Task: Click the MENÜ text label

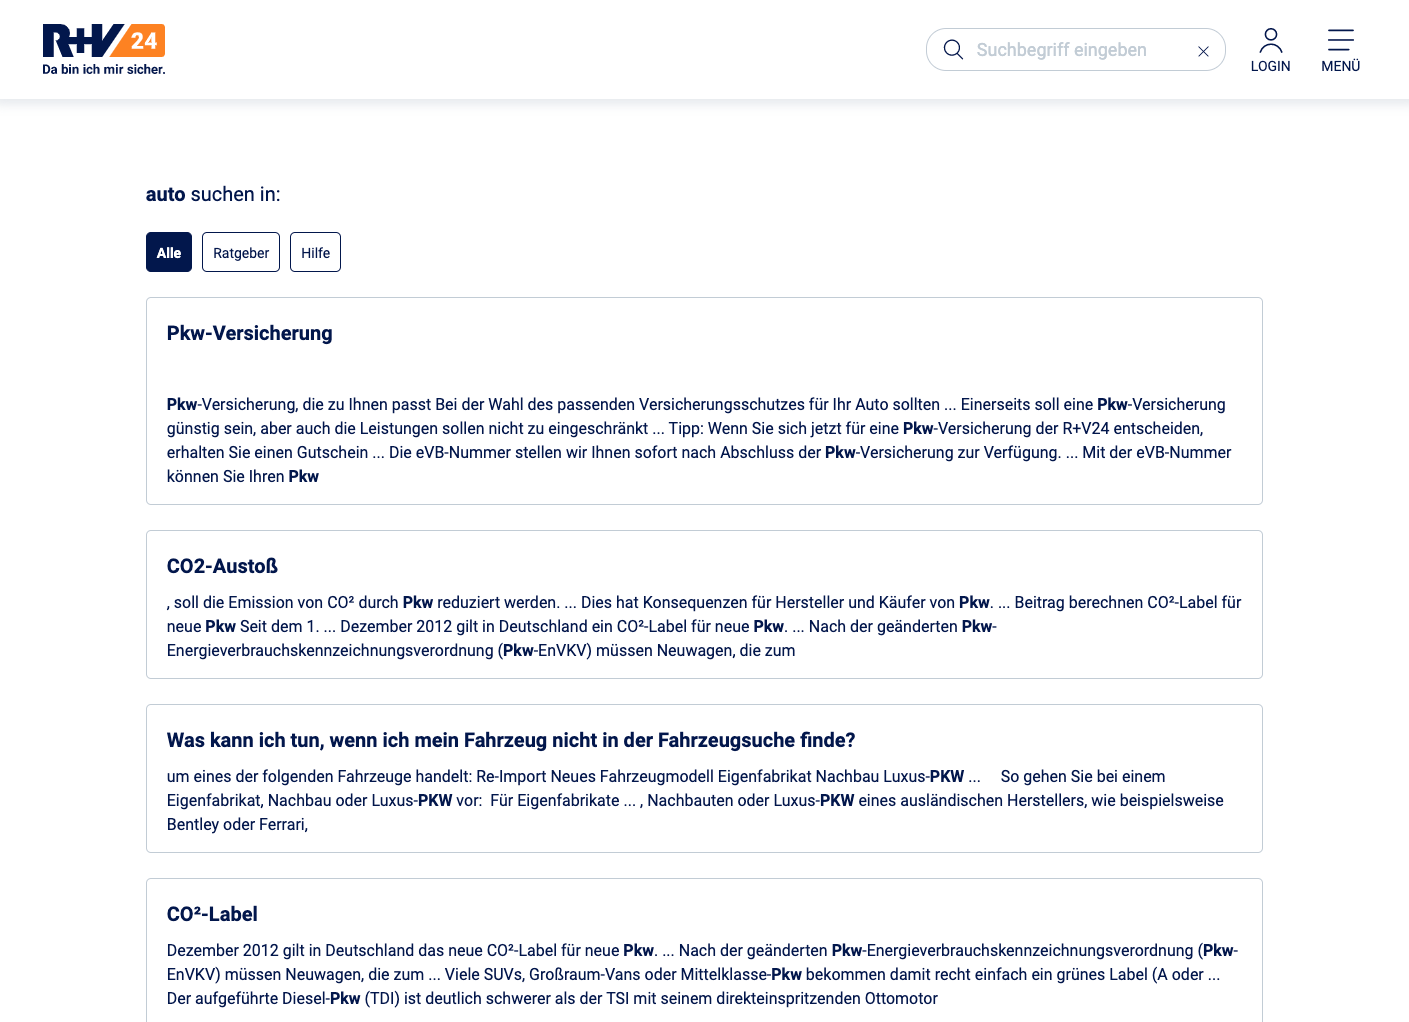Action: coord(1340,66)
